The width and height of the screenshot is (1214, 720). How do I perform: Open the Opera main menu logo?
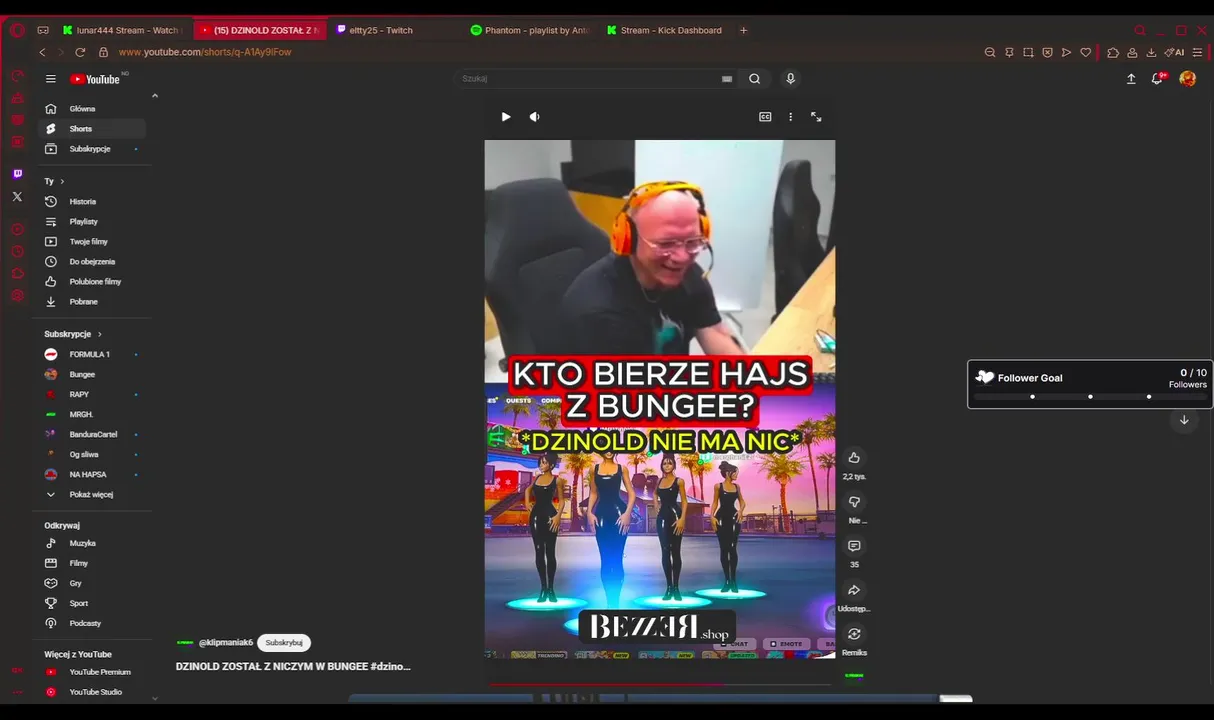[17, 30]
